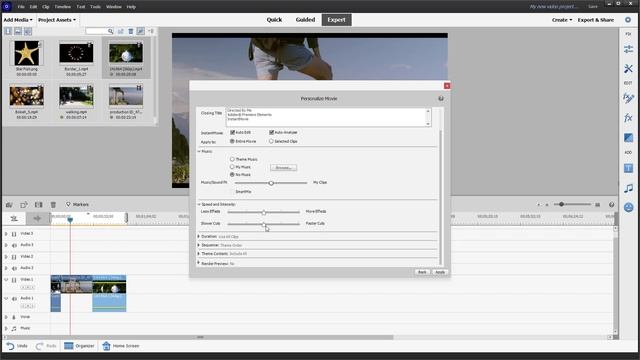Click the timeline delete trash icon
The height and width of the screenshot is (360, 640).
click(x=53, y=204)
